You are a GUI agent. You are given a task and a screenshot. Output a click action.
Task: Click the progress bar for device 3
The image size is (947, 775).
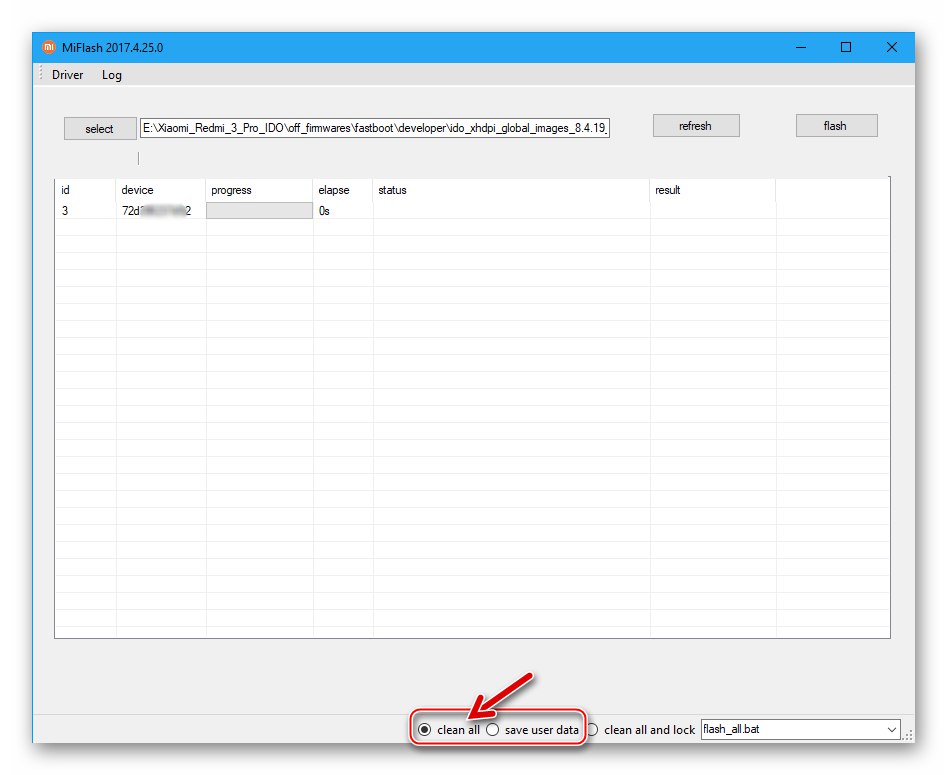click(259, 210)
